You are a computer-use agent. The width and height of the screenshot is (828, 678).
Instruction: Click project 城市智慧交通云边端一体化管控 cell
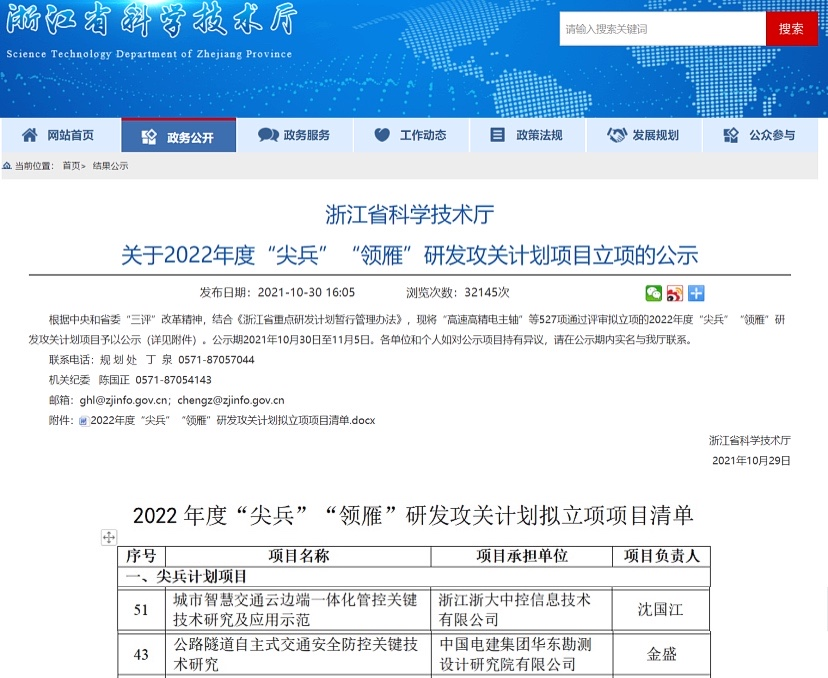(x=298, y=610)
